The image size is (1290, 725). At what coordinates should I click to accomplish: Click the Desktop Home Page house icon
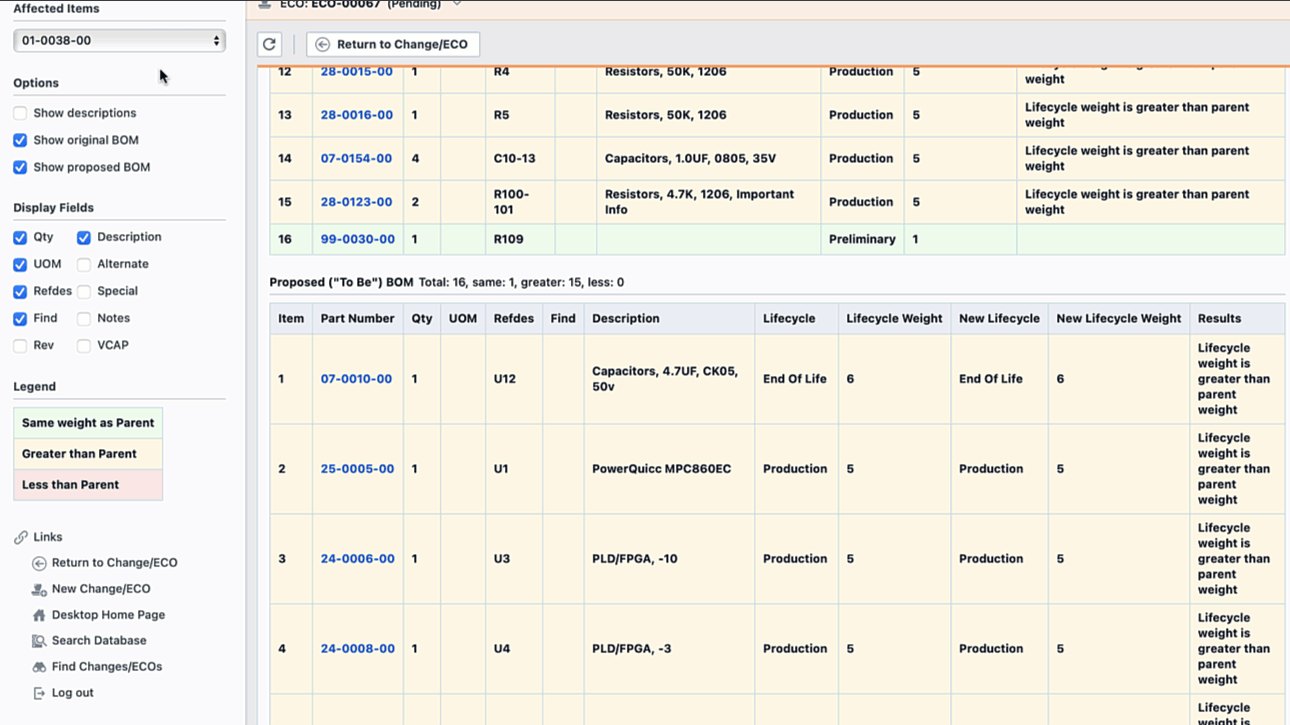39,615
